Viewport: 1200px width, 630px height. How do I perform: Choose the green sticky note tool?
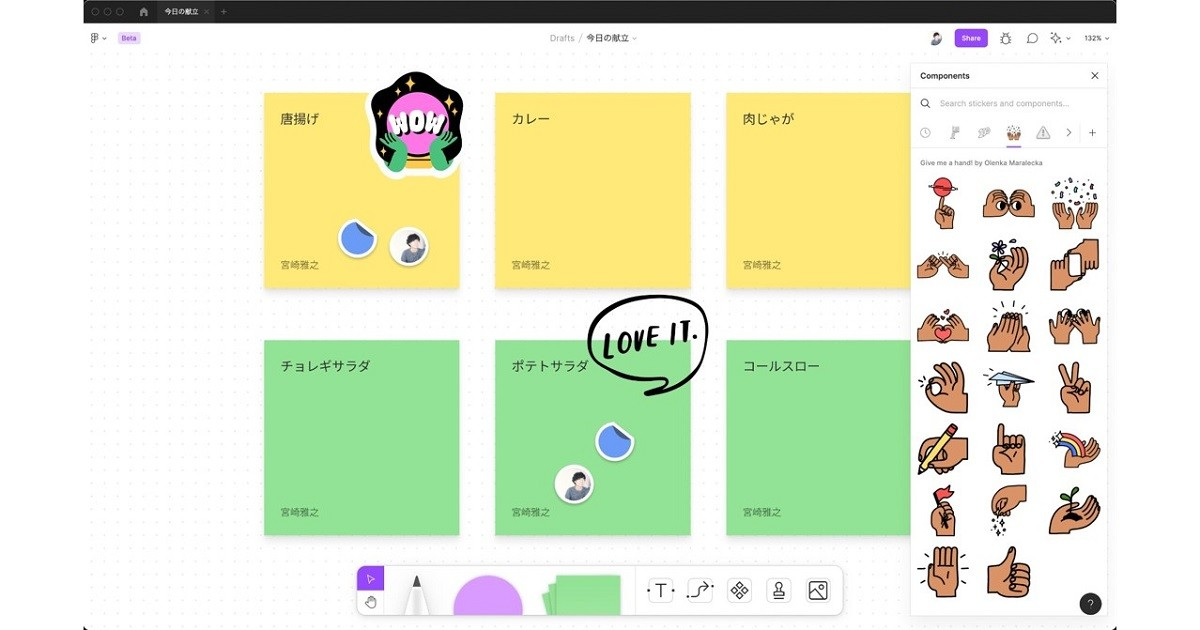pos(581,595)
